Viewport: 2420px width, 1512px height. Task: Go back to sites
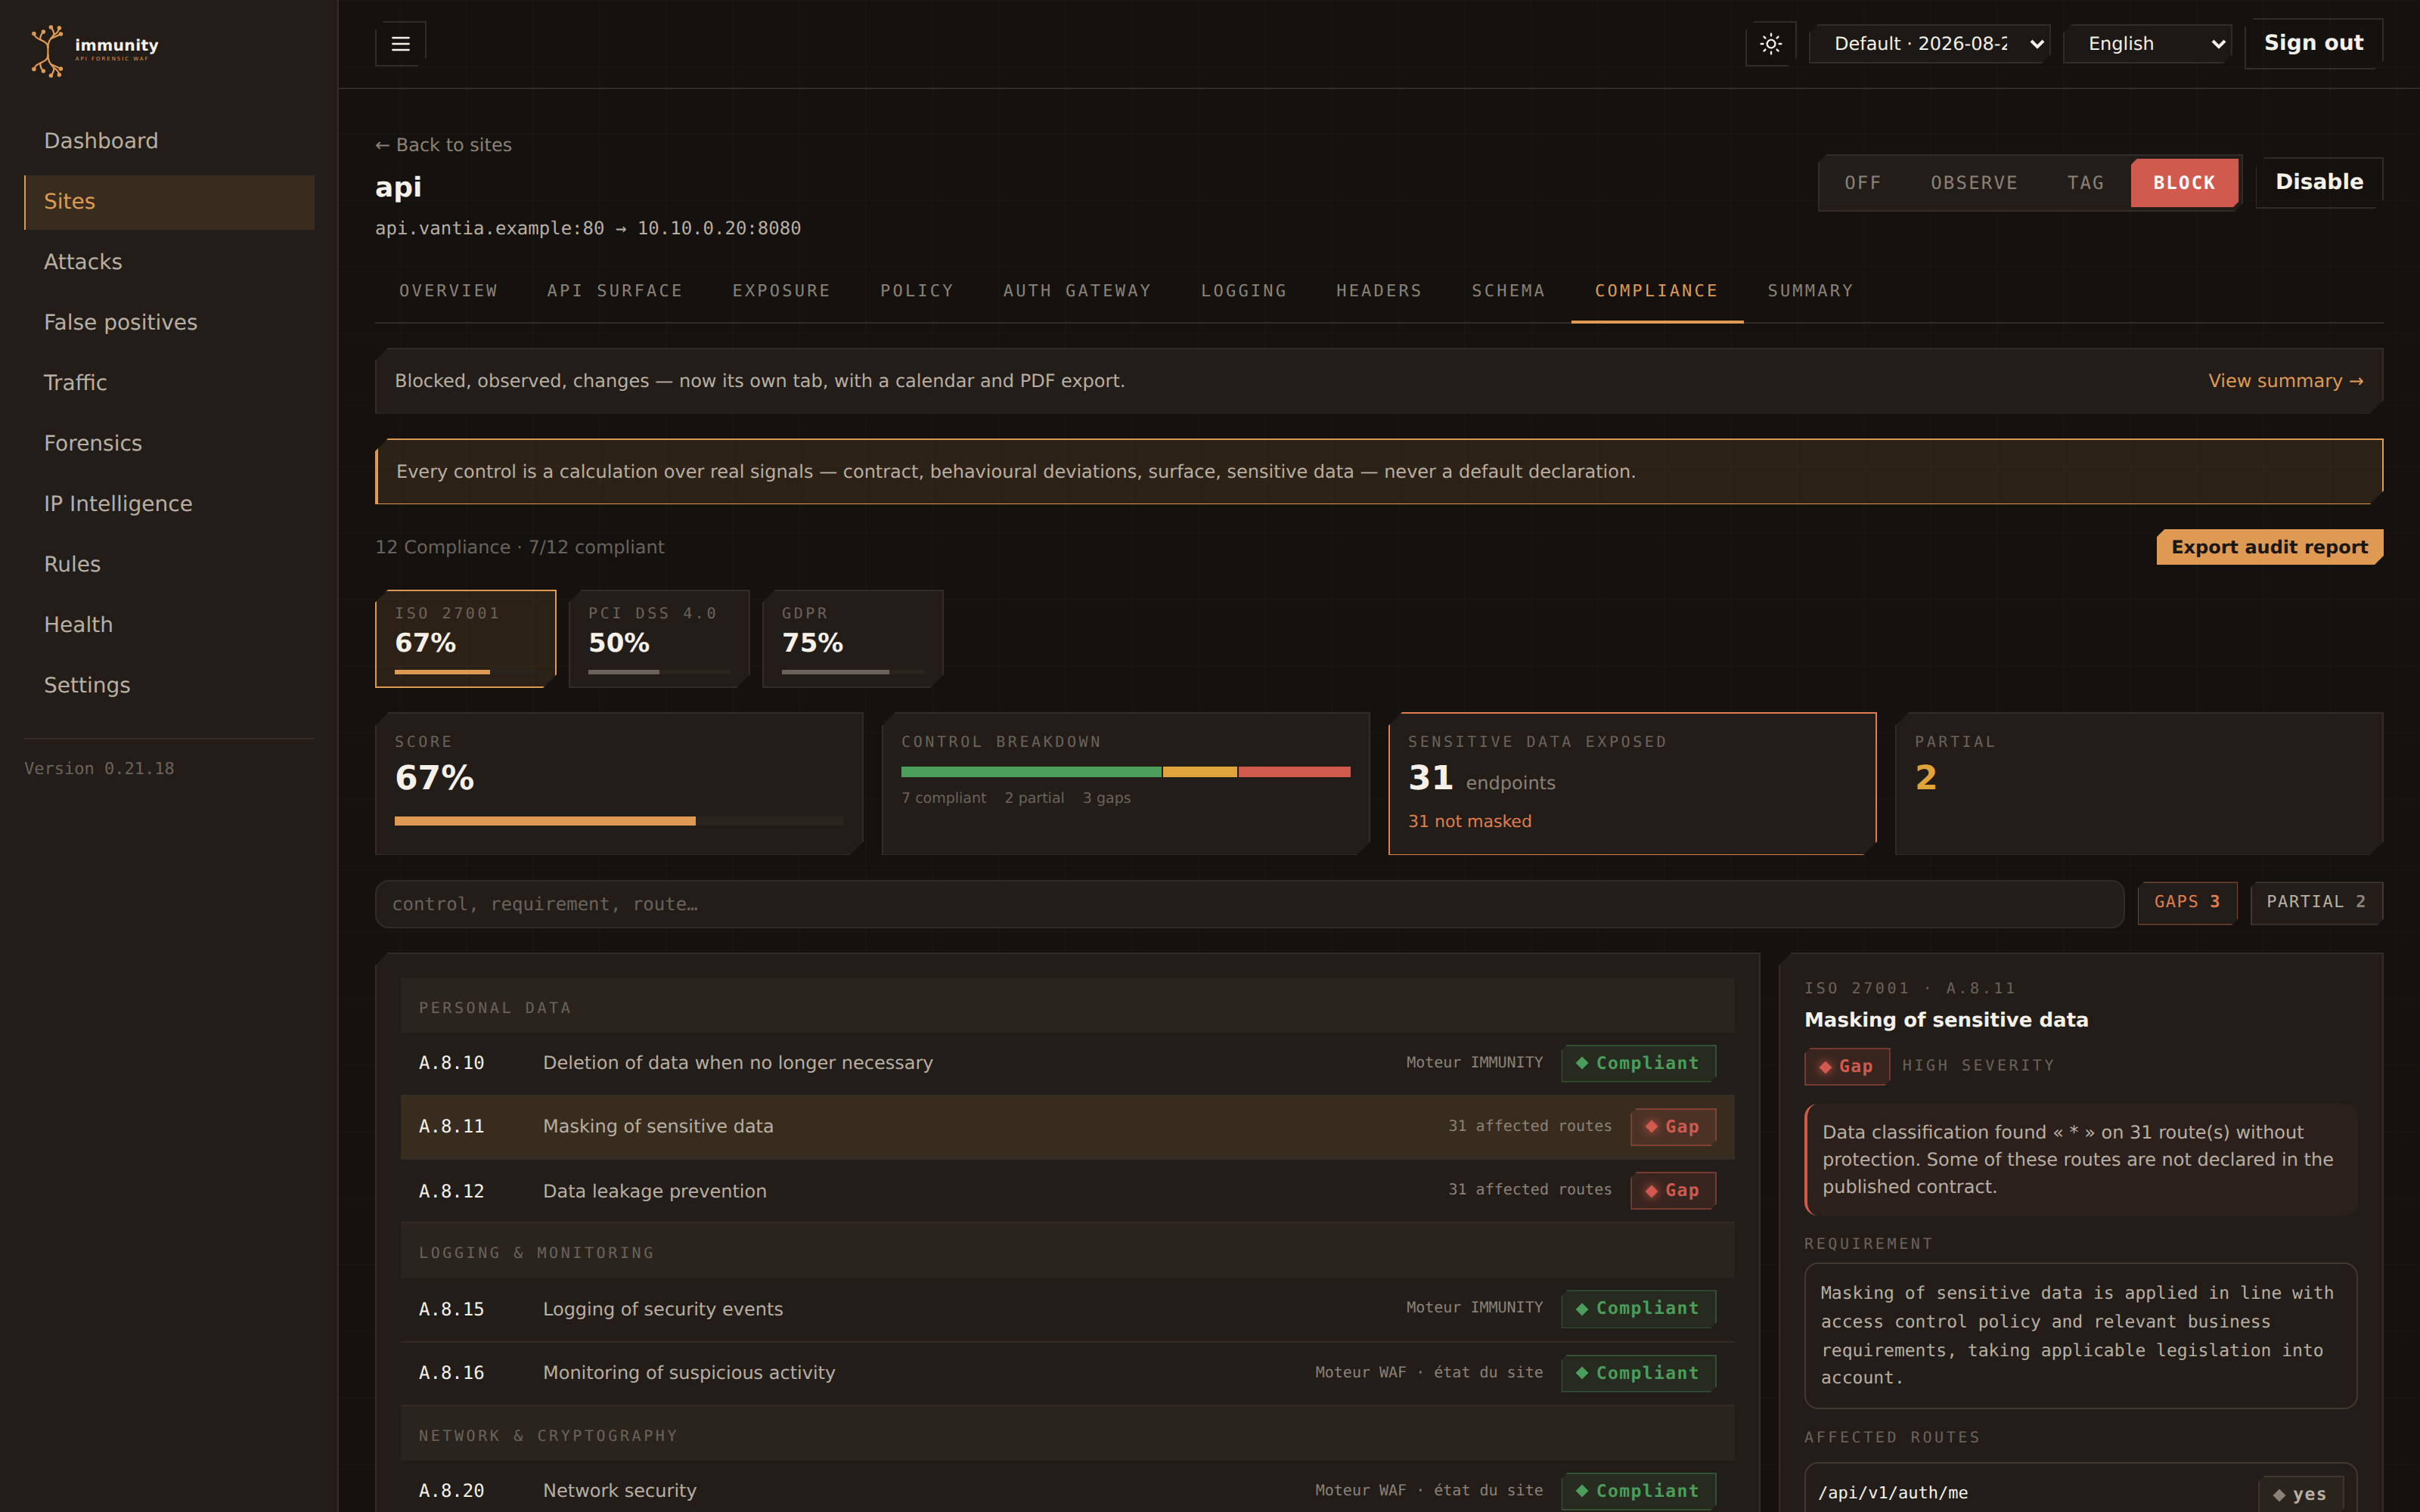[443, 145]
